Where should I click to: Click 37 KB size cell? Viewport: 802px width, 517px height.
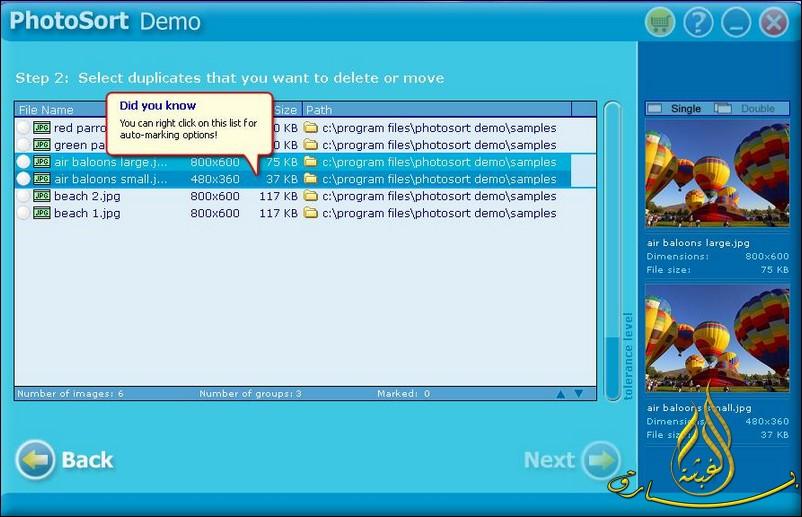tap(281, 179)
